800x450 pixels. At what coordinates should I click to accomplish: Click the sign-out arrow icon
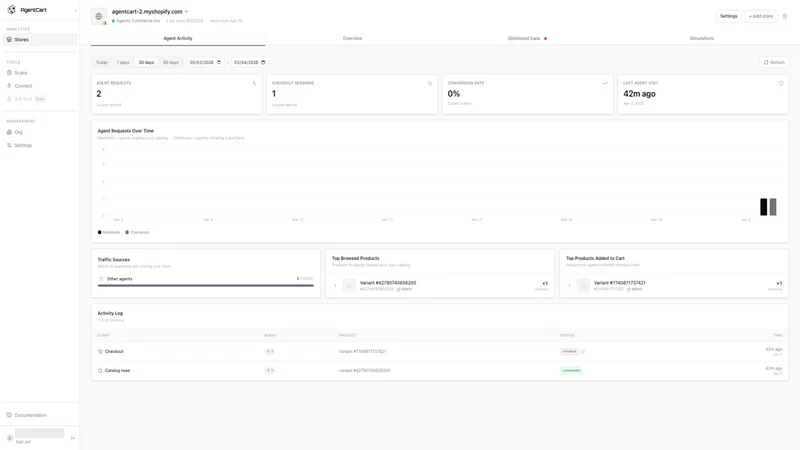(73, 438)
